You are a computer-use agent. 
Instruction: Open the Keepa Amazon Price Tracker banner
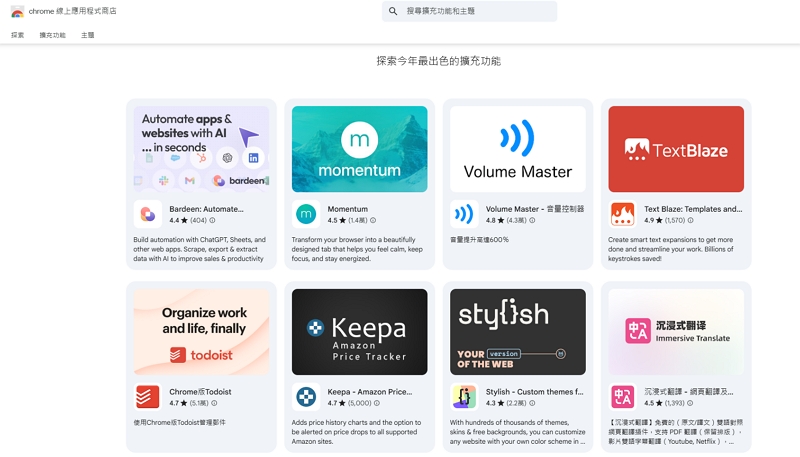click(360, 332)
